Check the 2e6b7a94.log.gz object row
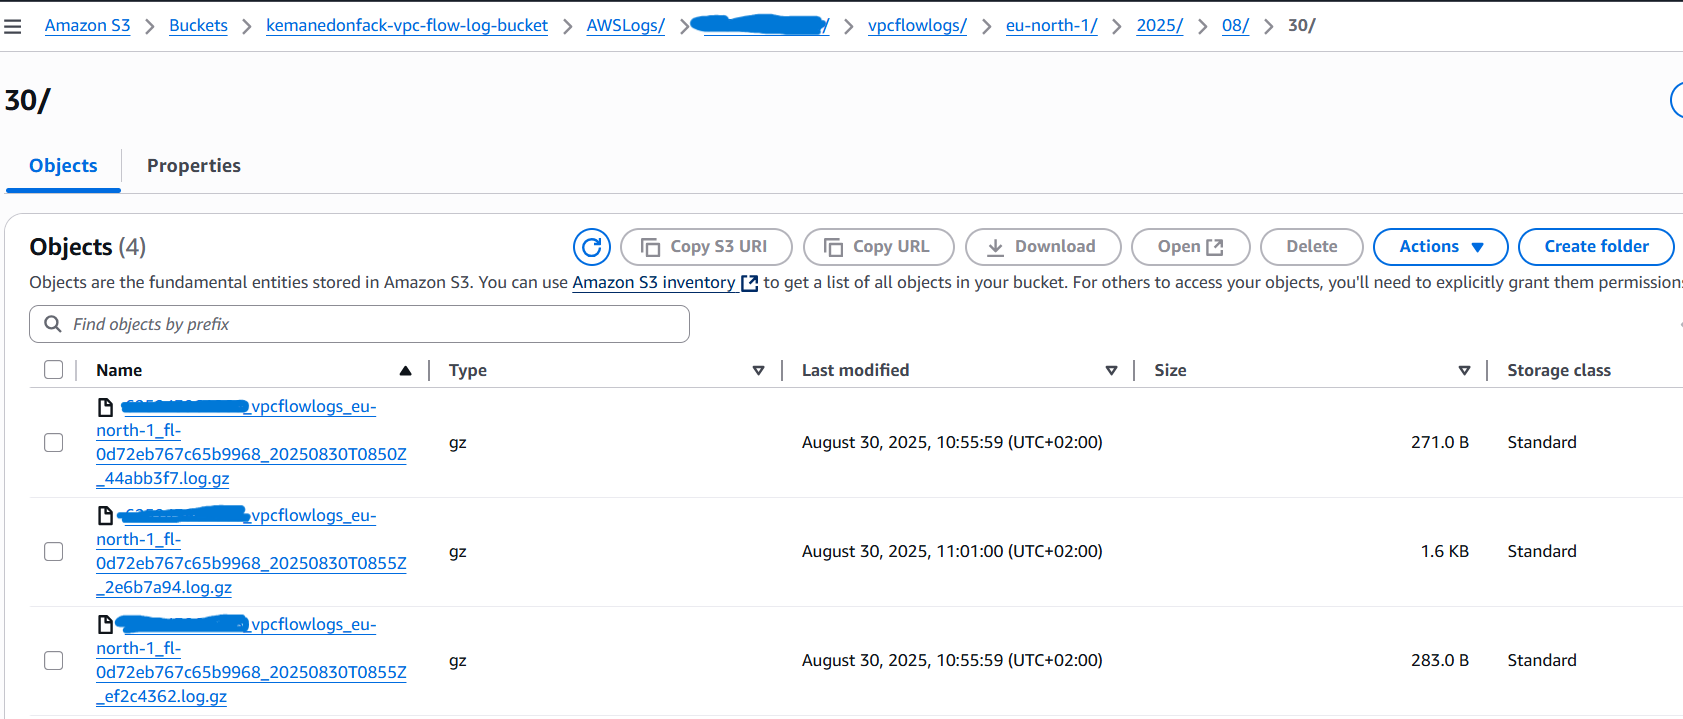 point(54,551)
